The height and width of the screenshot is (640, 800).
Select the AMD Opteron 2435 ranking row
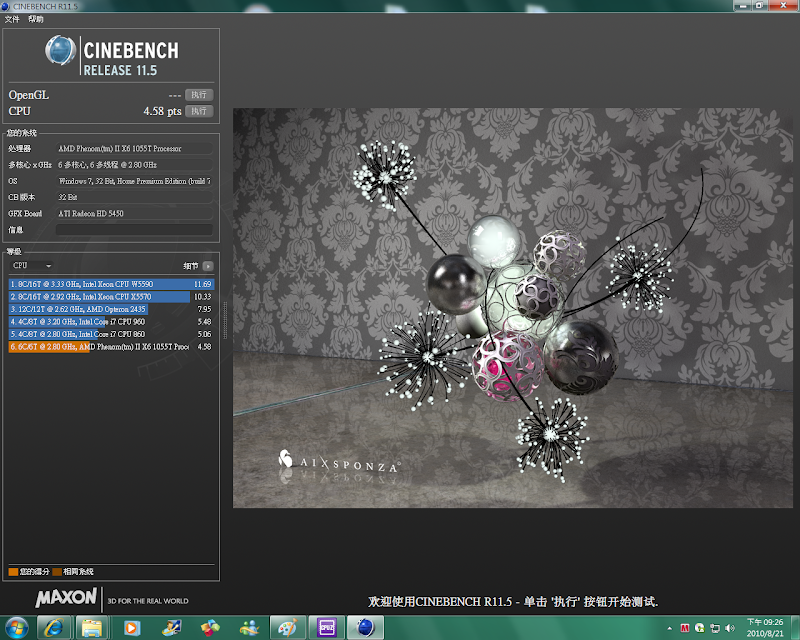pos(111,309)
